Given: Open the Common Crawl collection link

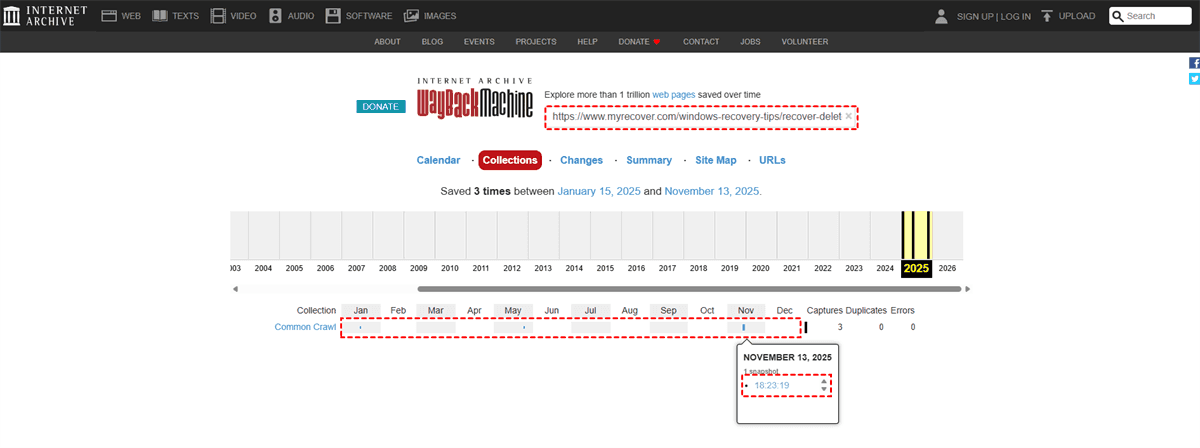Looking at the screenshot, I should [305, 327].
